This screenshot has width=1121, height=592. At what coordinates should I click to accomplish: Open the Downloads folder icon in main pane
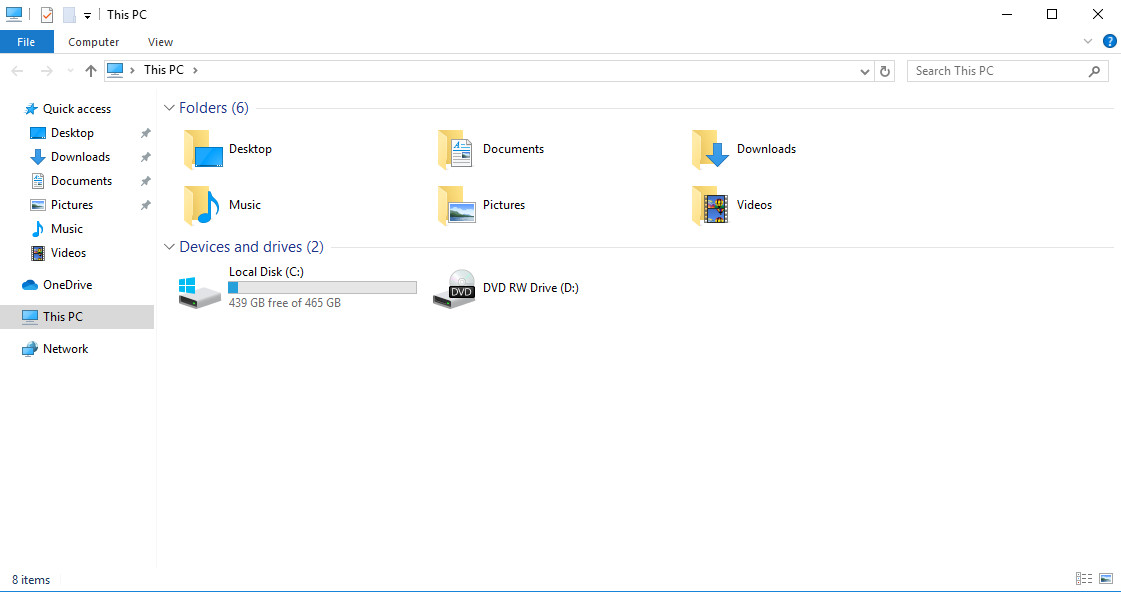tap(710, 149)
